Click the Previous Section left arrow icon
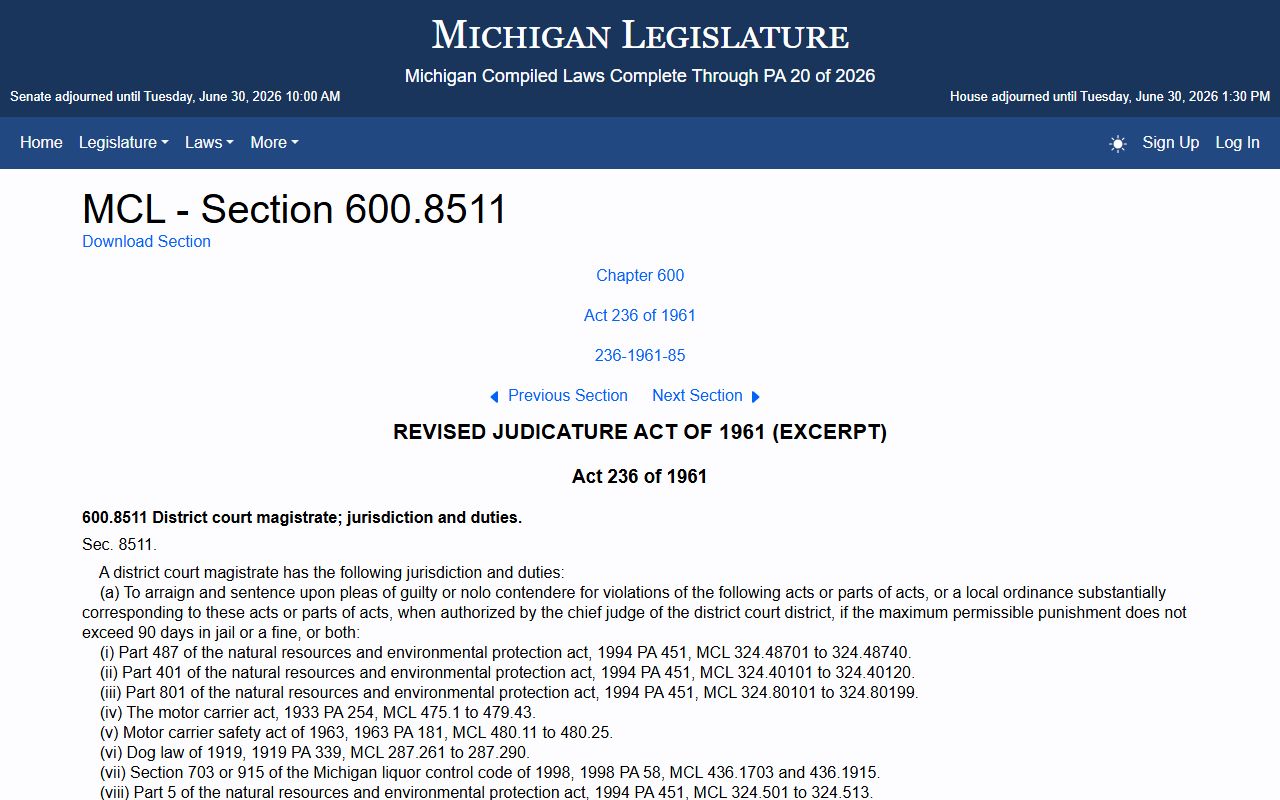This screenshot has height=800, width=1280. click(x=494, y=397)
